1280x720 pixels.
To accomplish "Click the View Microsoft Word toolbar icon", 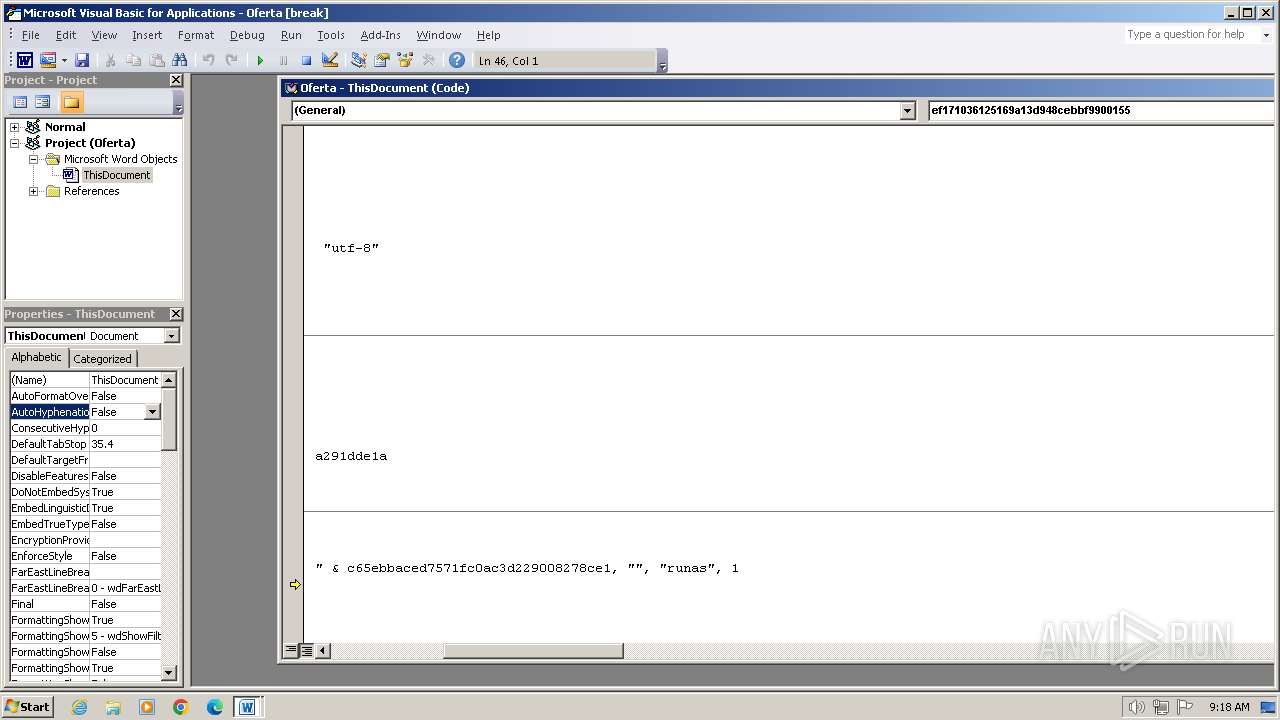I will click(x=25, y=60).
